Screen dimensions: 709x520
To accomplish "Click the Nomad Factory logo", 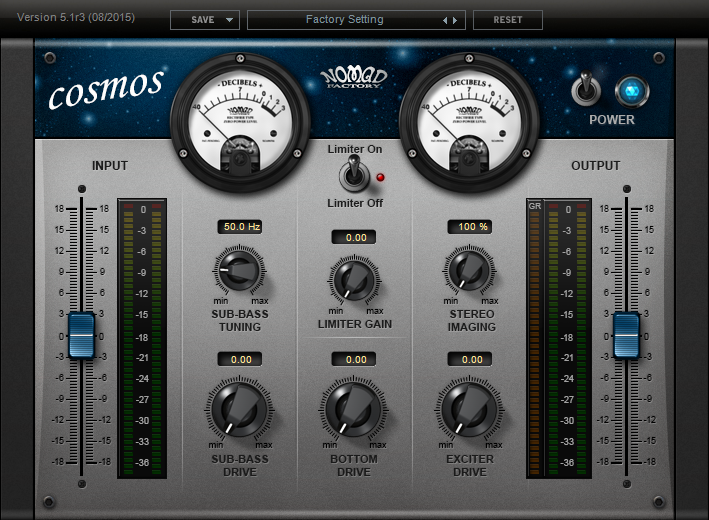I will [354, 78].
